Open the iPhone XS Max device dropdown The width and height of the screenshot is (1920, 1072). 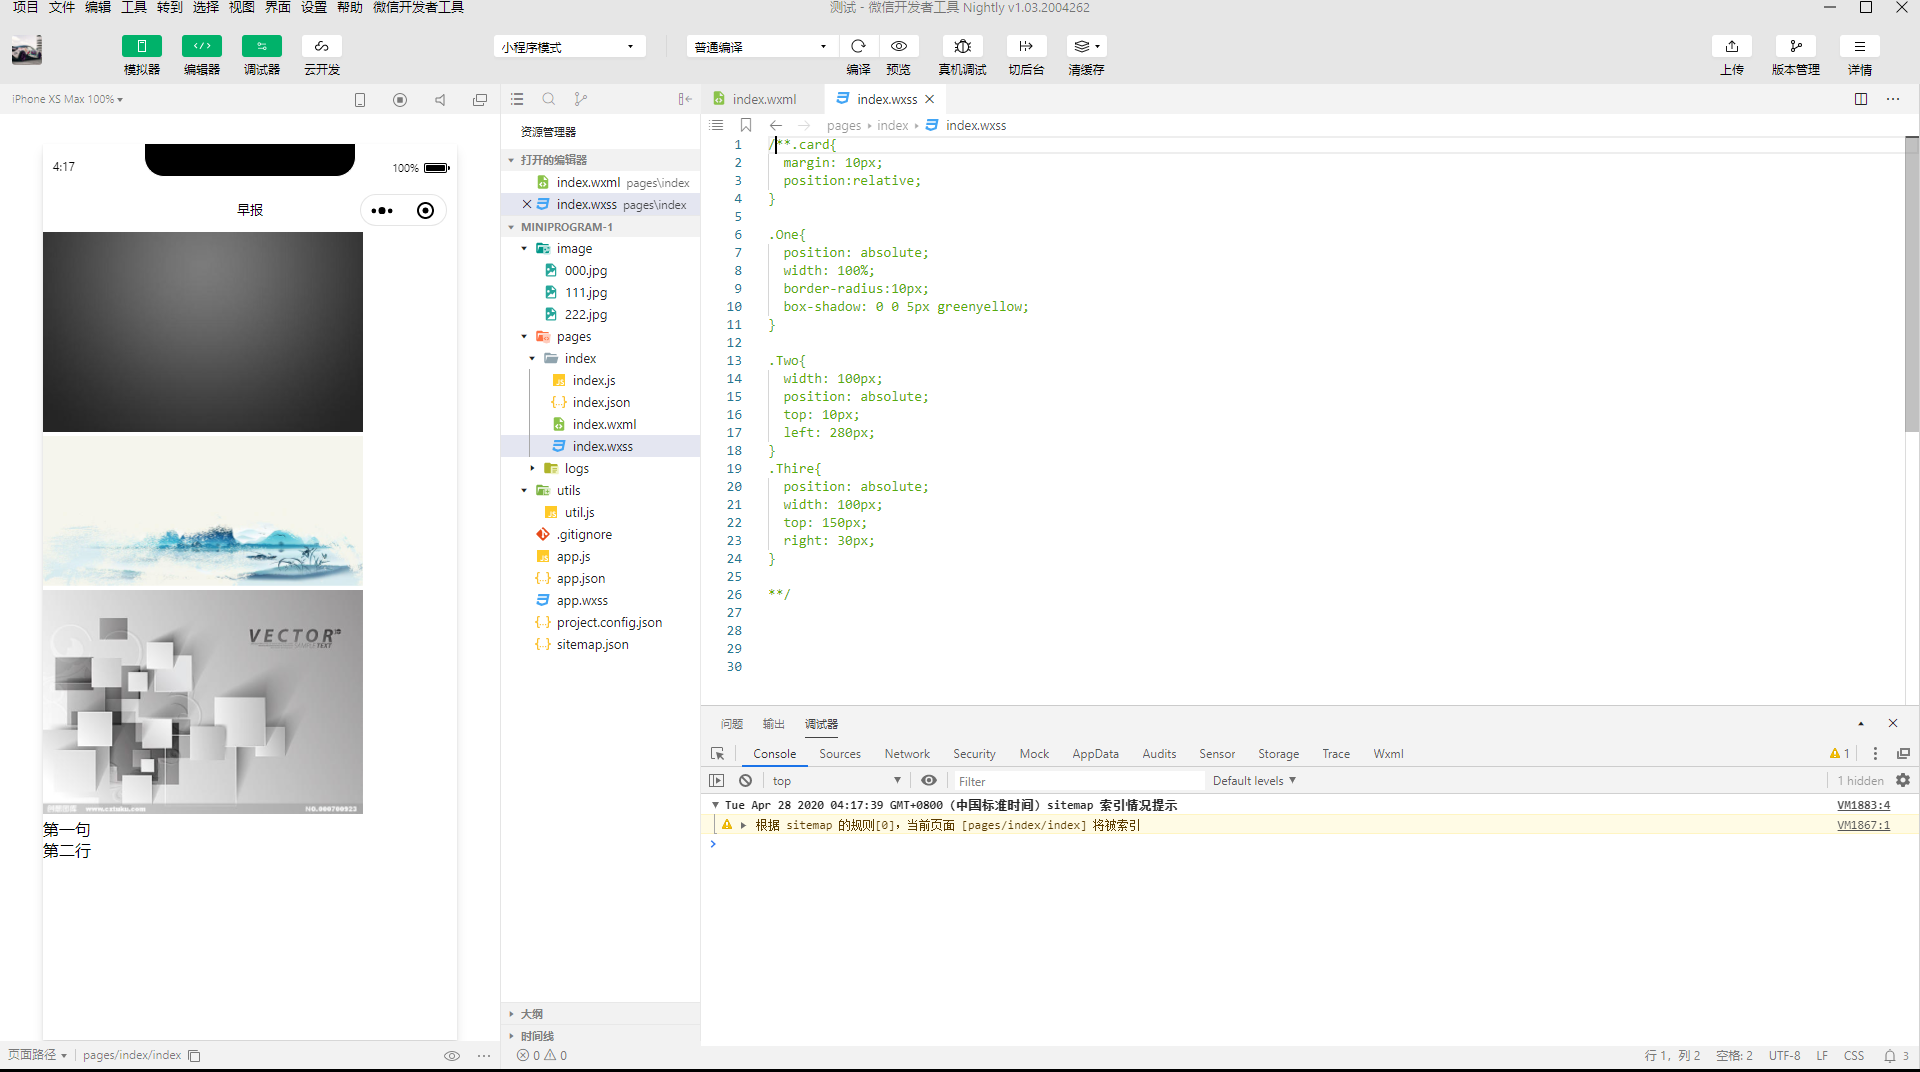67,99
